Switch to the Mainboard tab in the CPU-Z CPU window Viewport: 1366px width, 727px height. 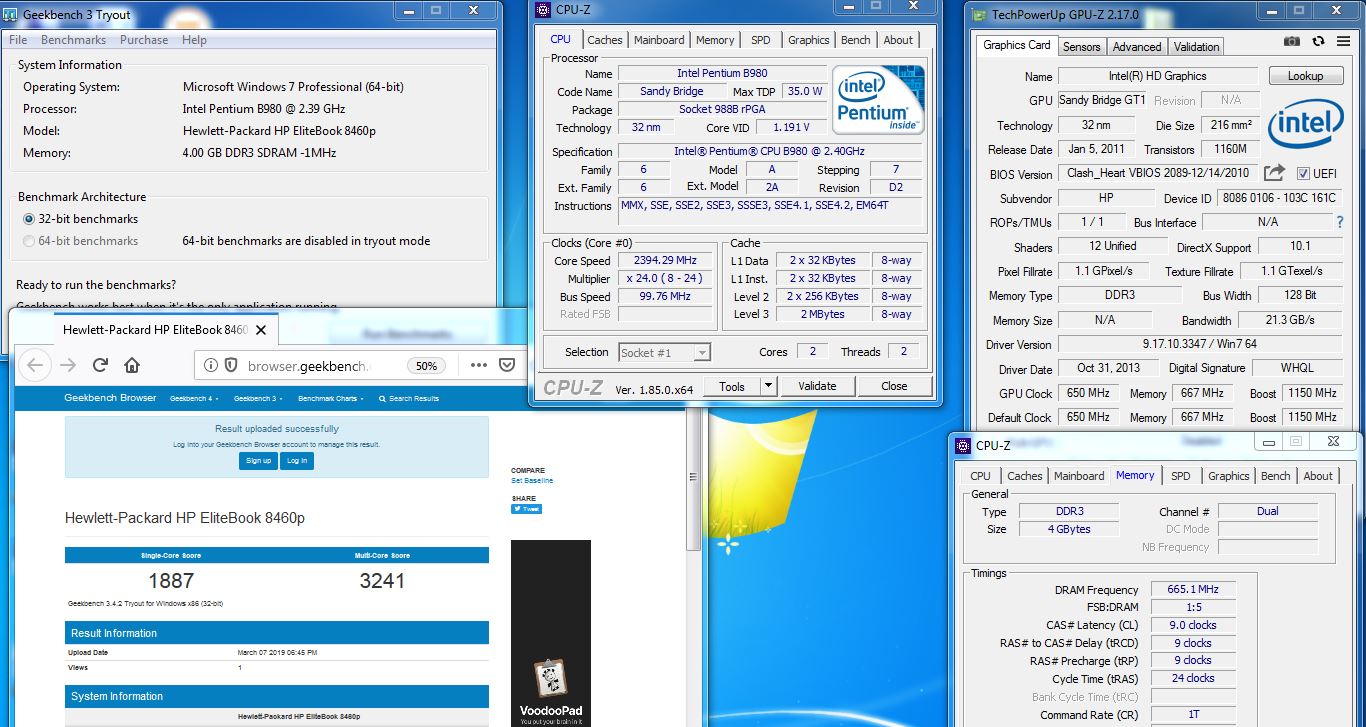660,40
